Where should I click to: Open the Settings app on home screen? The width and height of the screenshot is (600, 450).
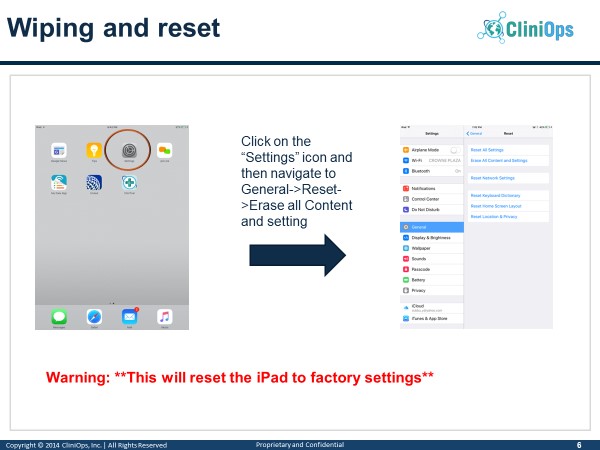pyautogui.click(x=129, y=150)
